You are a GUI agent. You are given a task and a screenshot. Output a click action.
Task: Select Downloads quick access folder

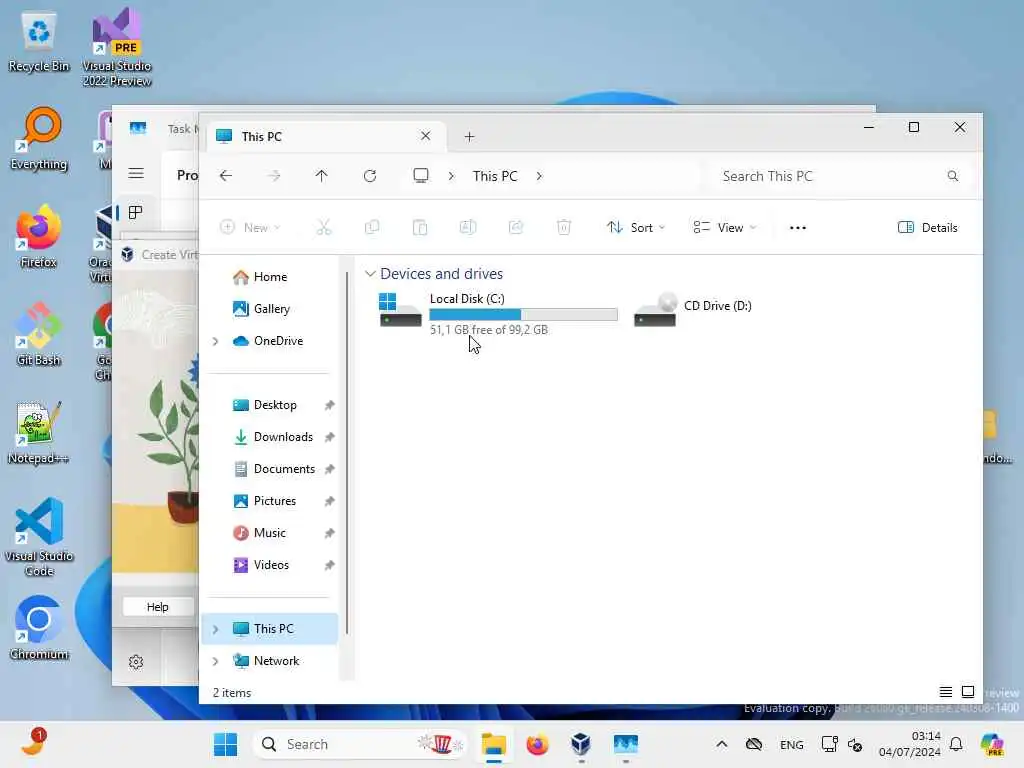coord(283,437)
